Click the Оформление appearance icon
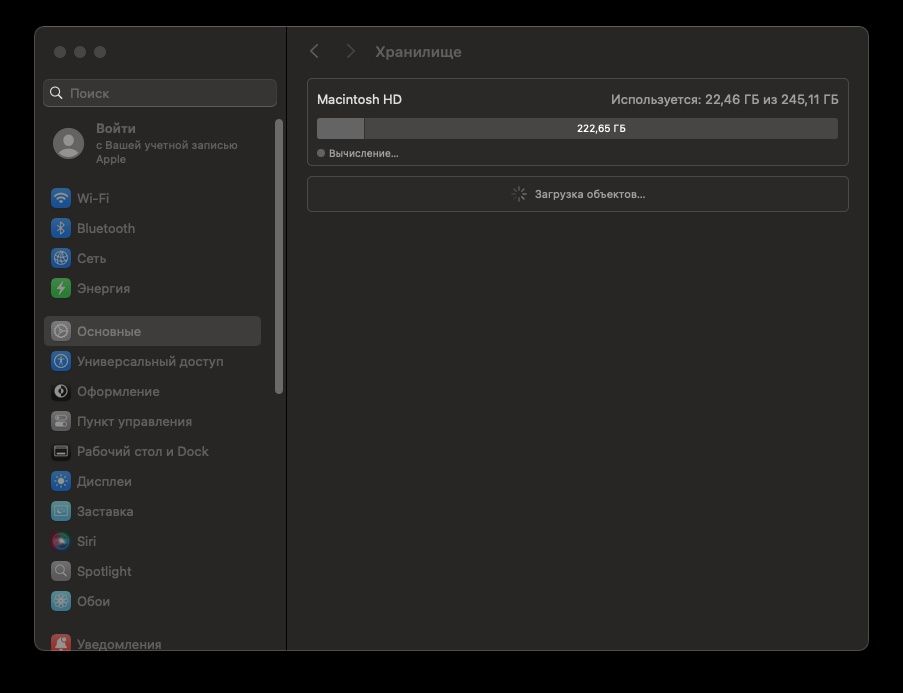 coord(60,391)
